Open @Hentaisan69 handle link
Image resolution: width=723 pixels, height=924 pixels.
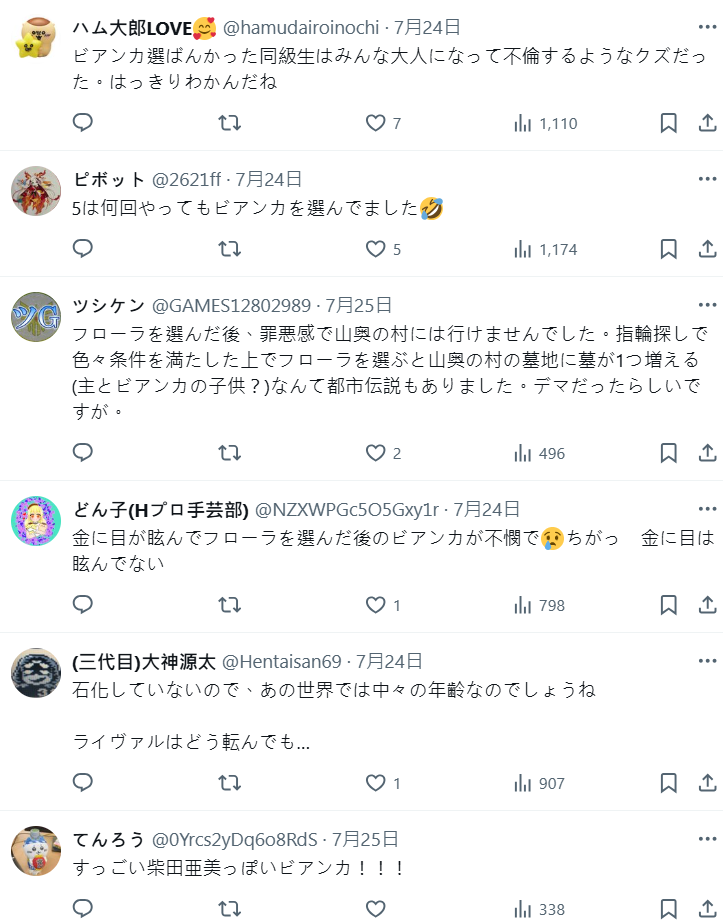pyautogui.click(x=282, y=661)
